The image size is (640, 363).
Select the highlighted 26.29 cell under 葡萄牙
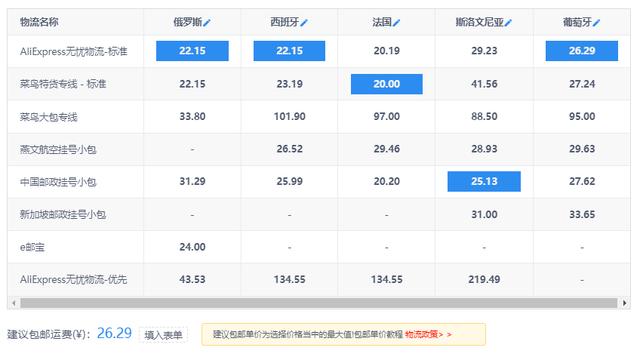click(582, 51)
